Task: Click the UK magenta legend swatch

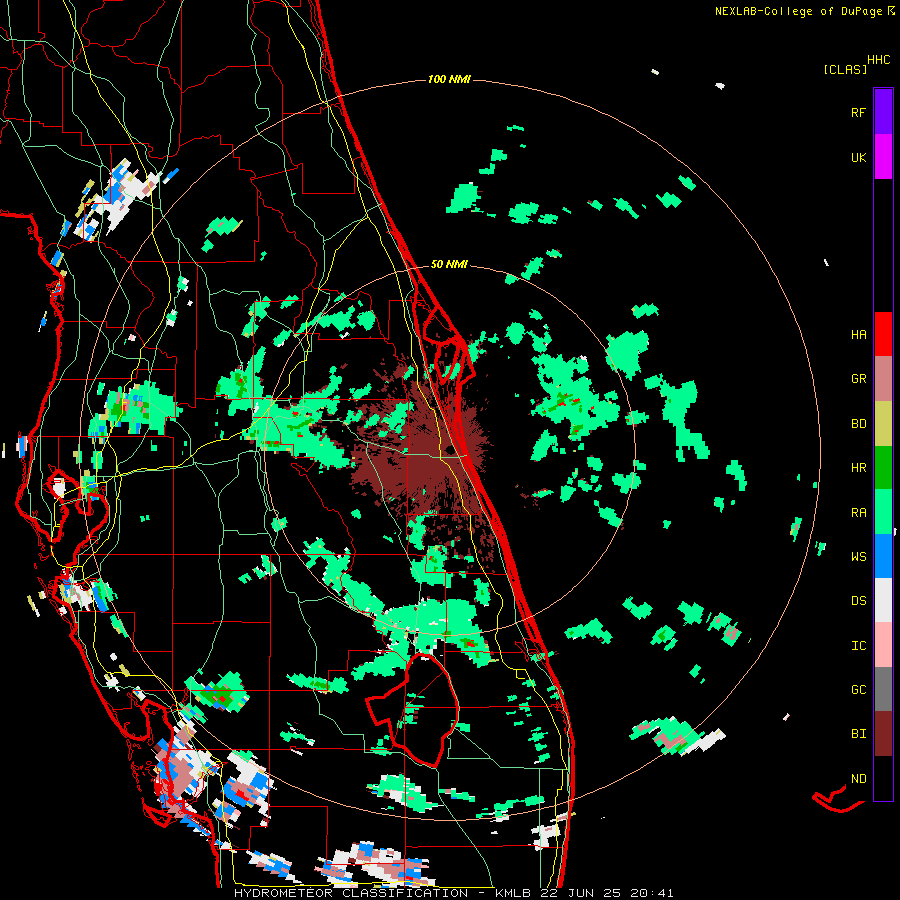Action: pos(883,157)
